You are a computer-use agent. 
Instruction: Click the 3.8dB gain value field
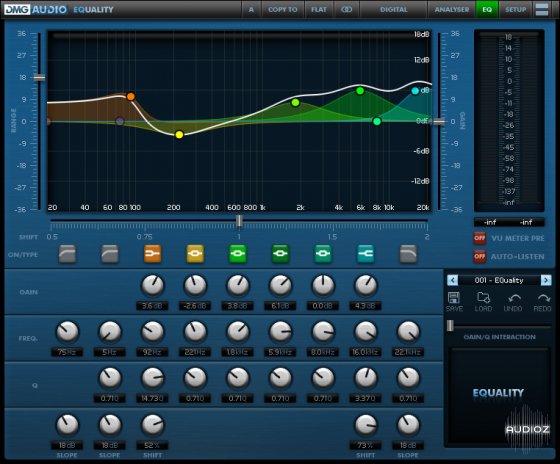[238, 306]
